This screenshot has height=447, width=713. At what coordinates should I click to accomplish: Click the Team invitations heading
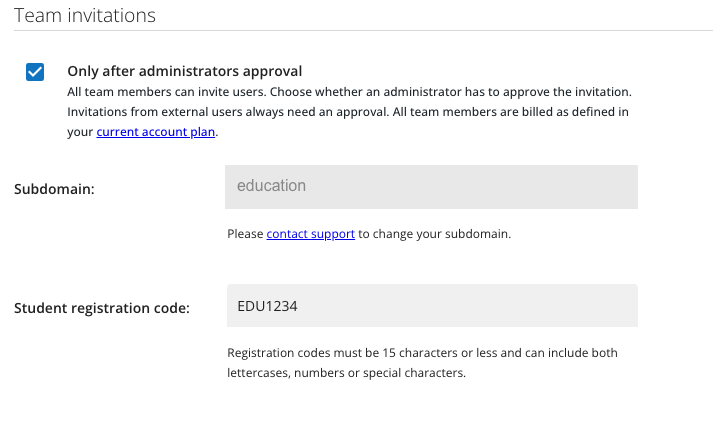click(85, 15)
